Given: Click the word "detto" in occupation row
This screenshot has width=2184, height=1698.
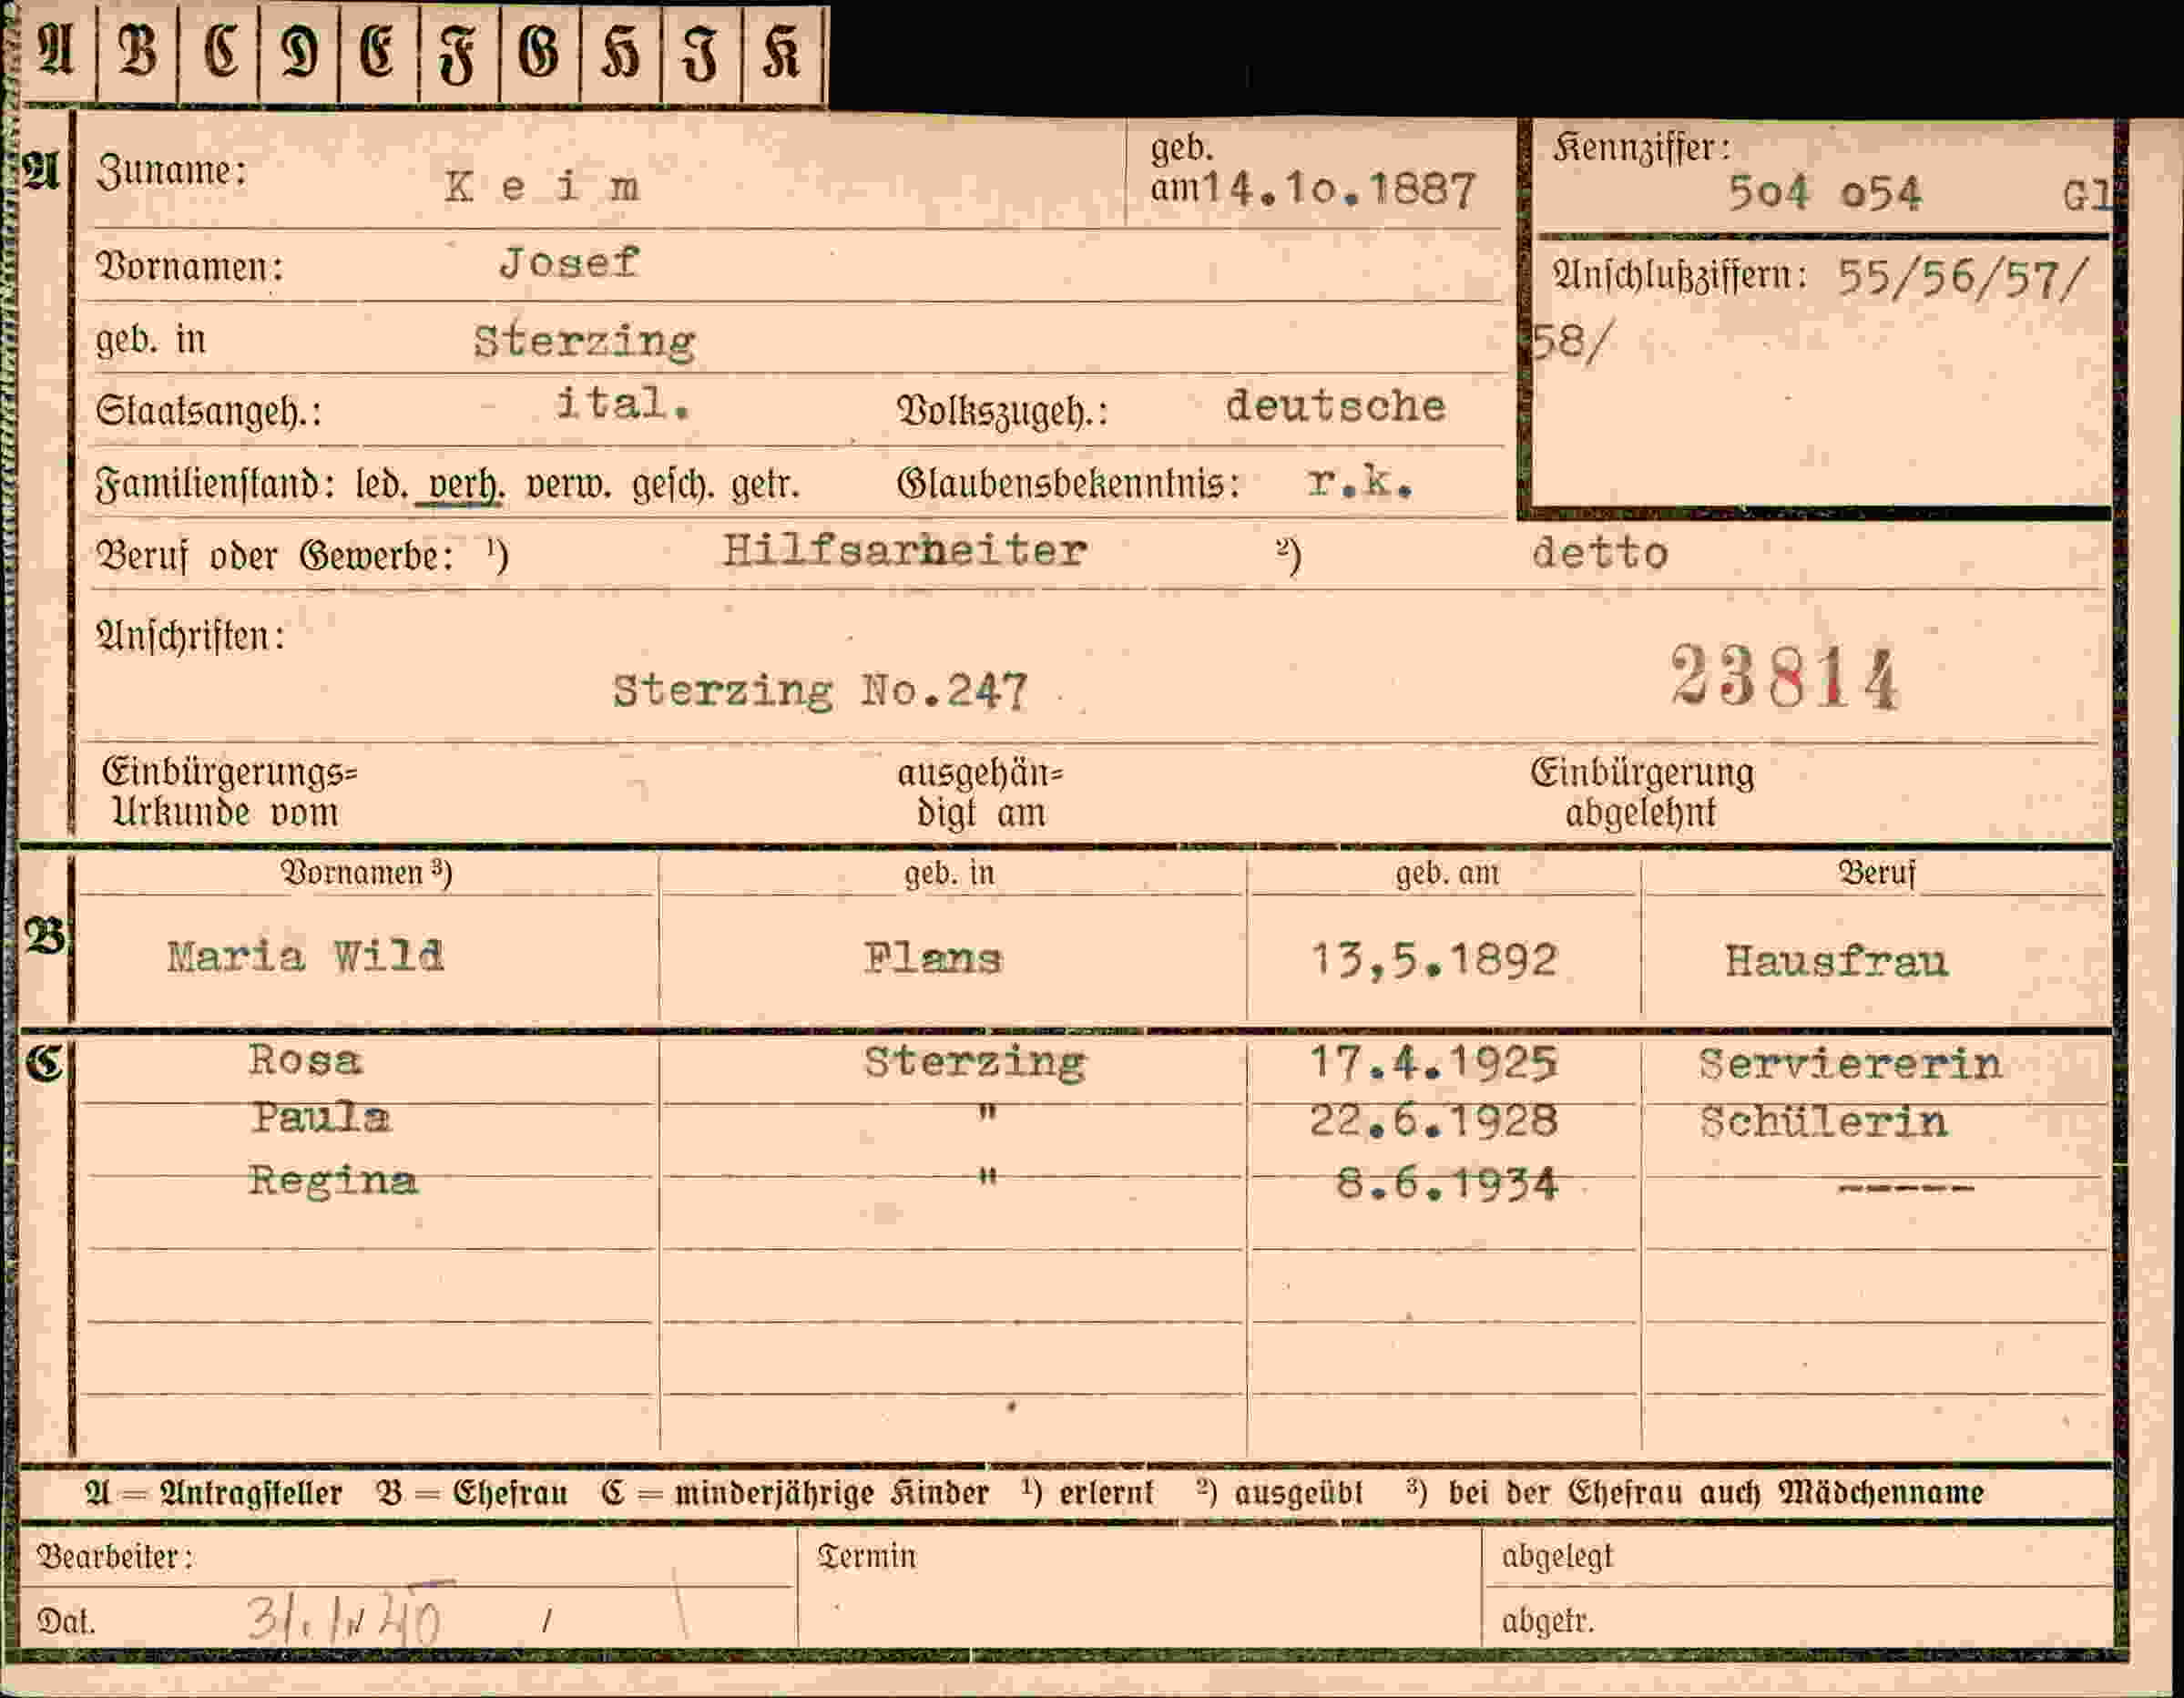Looking at the screenshot, I should (1600, 553).
